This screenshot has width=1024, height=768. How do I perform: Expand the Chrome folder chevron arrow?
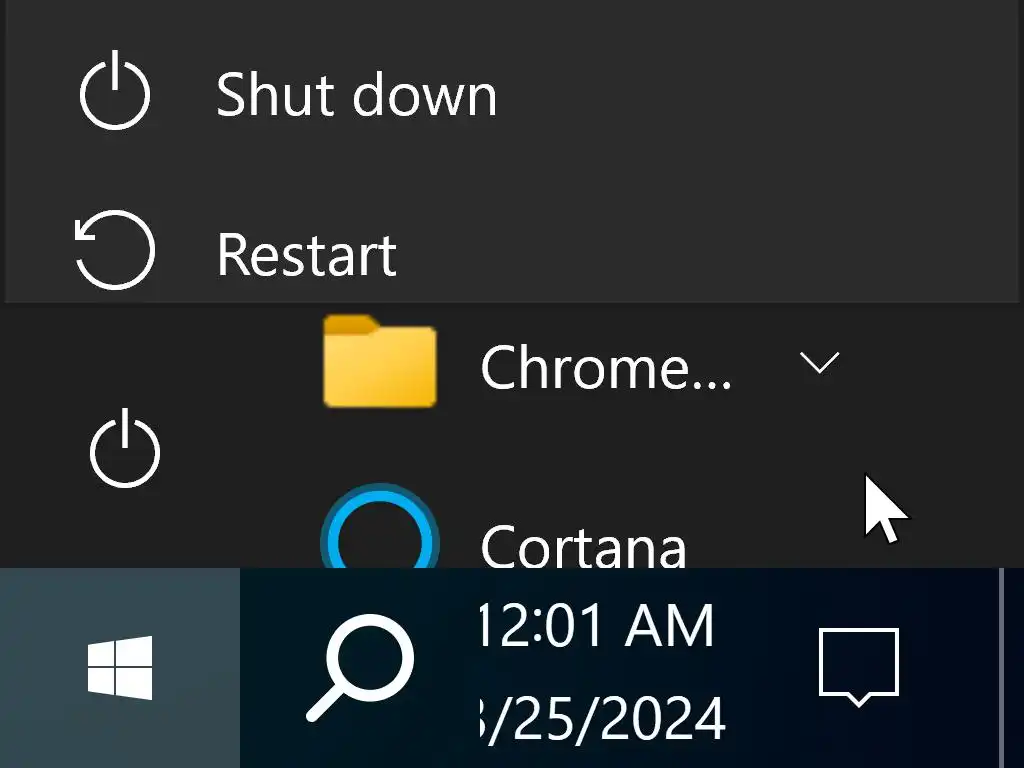[819, 363]
